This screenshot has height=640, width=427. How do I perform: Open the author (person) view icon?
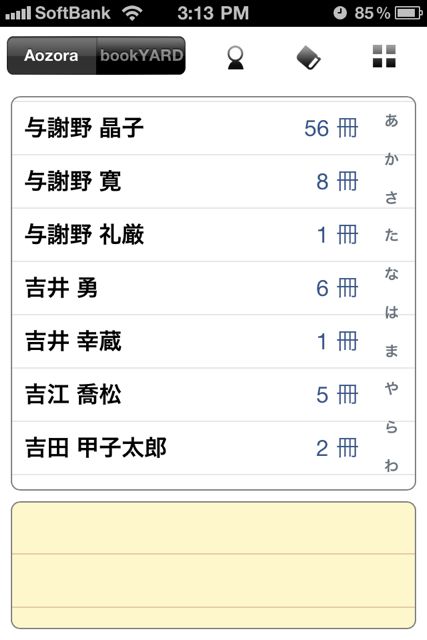click(235, 58)
